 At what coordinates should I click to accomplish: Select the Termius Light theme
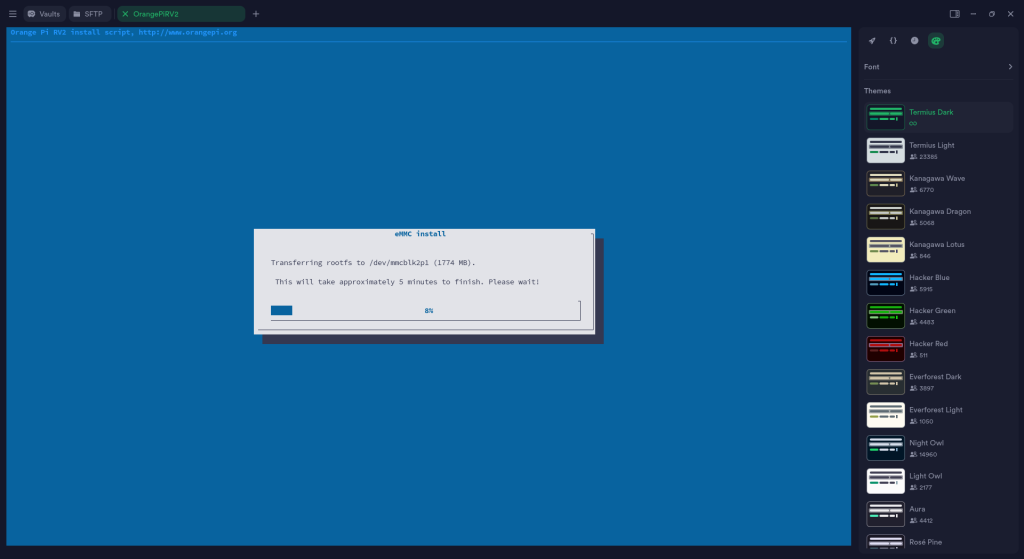click(x=938, y=150)
